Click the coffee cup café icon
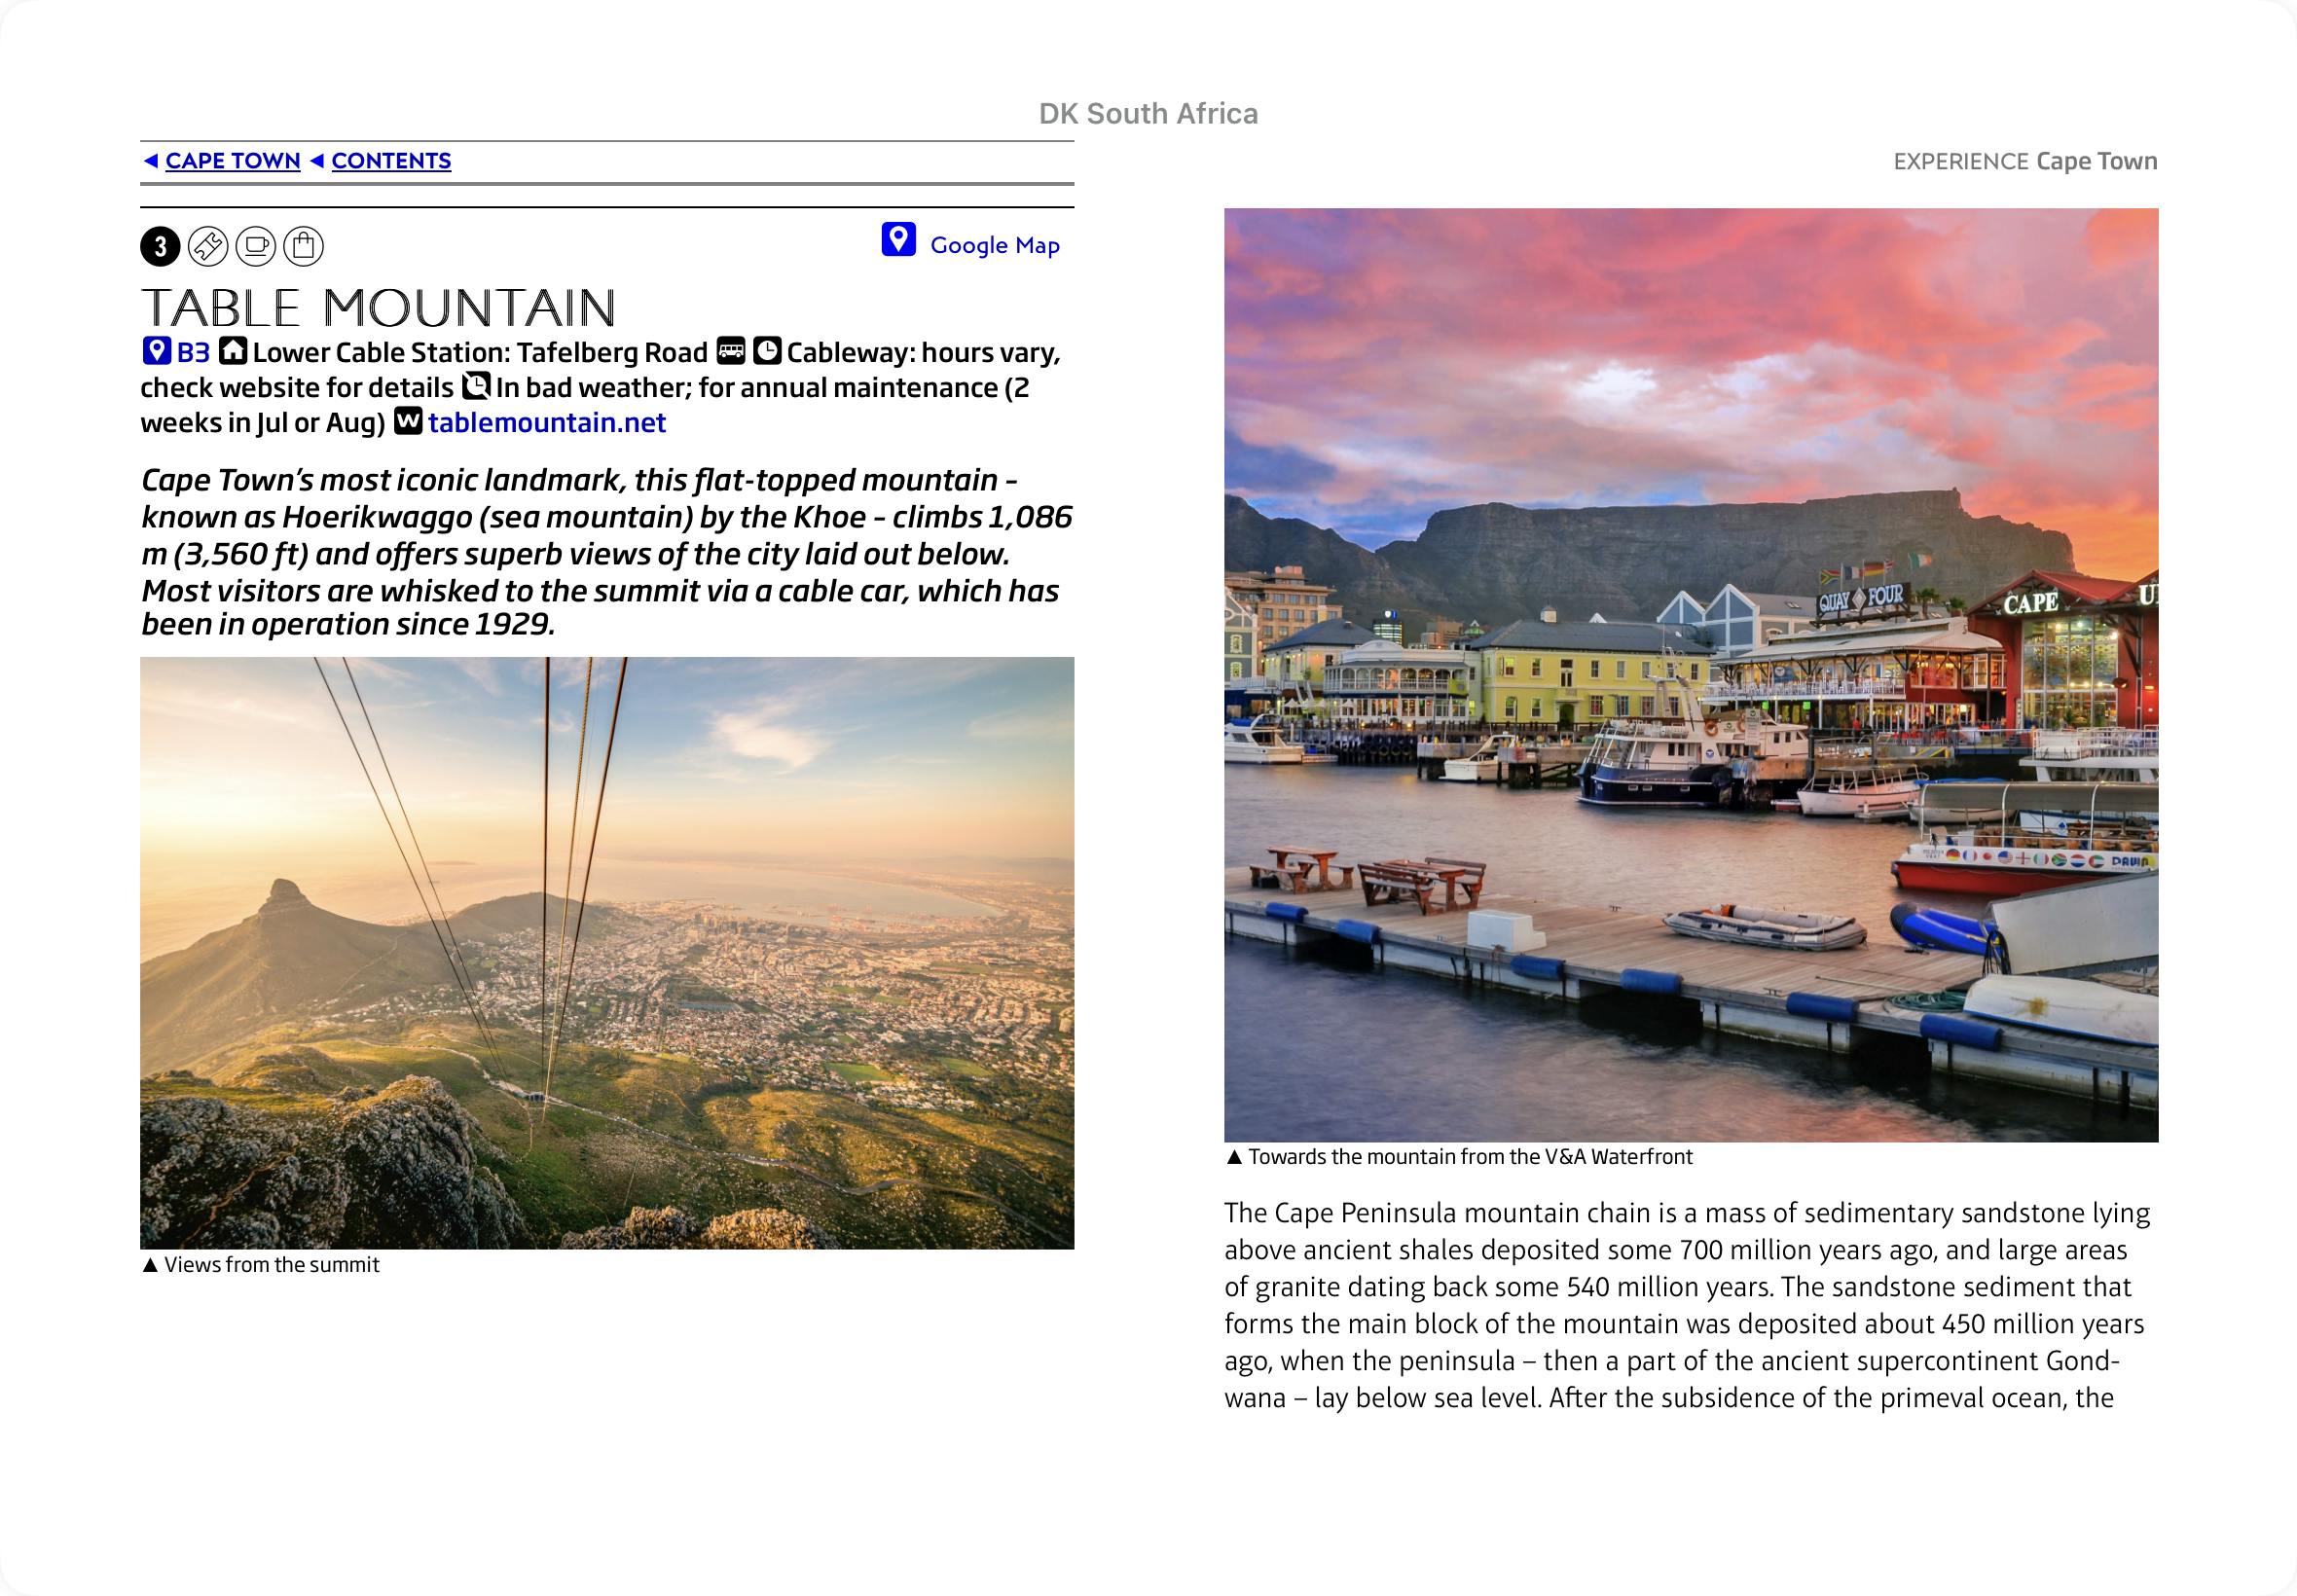The width and height of the screenshot is (2297, 1596). [x=256, y=246]
